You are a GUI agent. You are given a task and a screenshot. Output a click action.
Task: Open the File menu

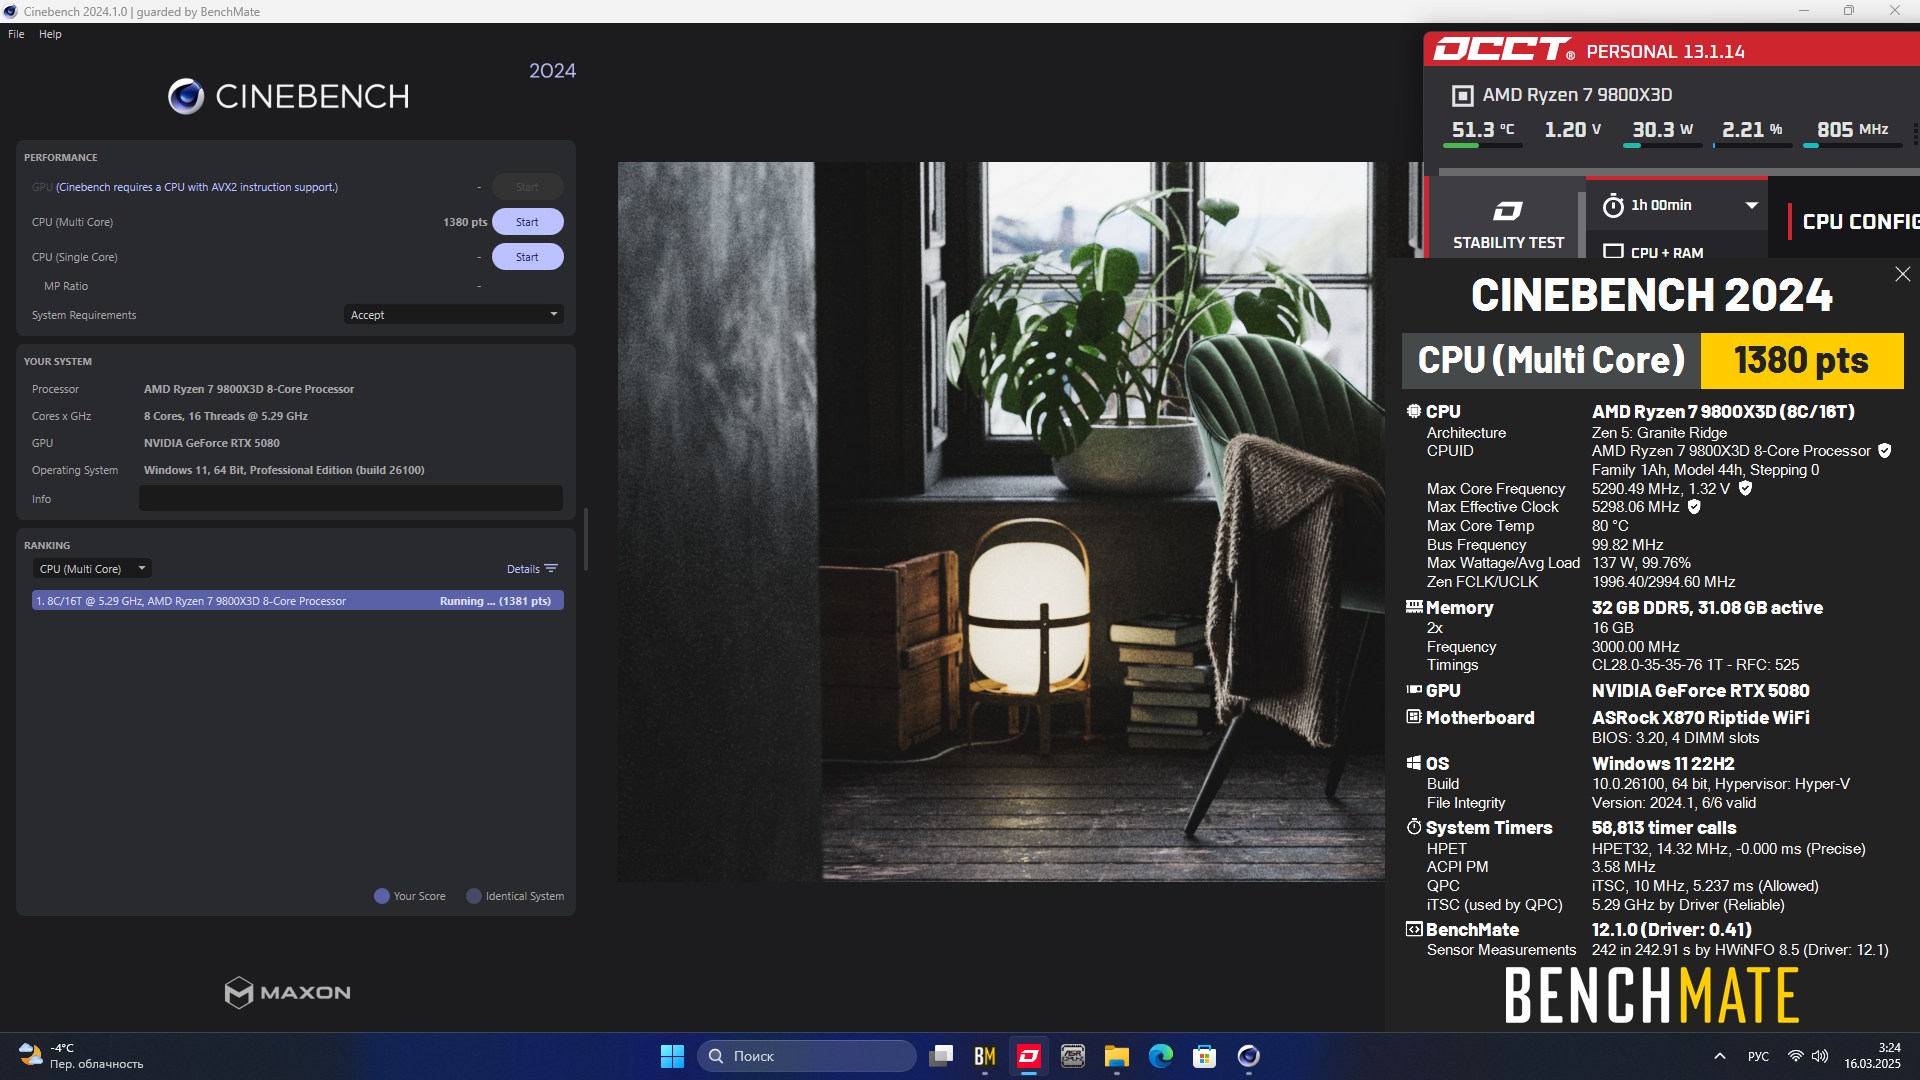[x=16, y=34]
